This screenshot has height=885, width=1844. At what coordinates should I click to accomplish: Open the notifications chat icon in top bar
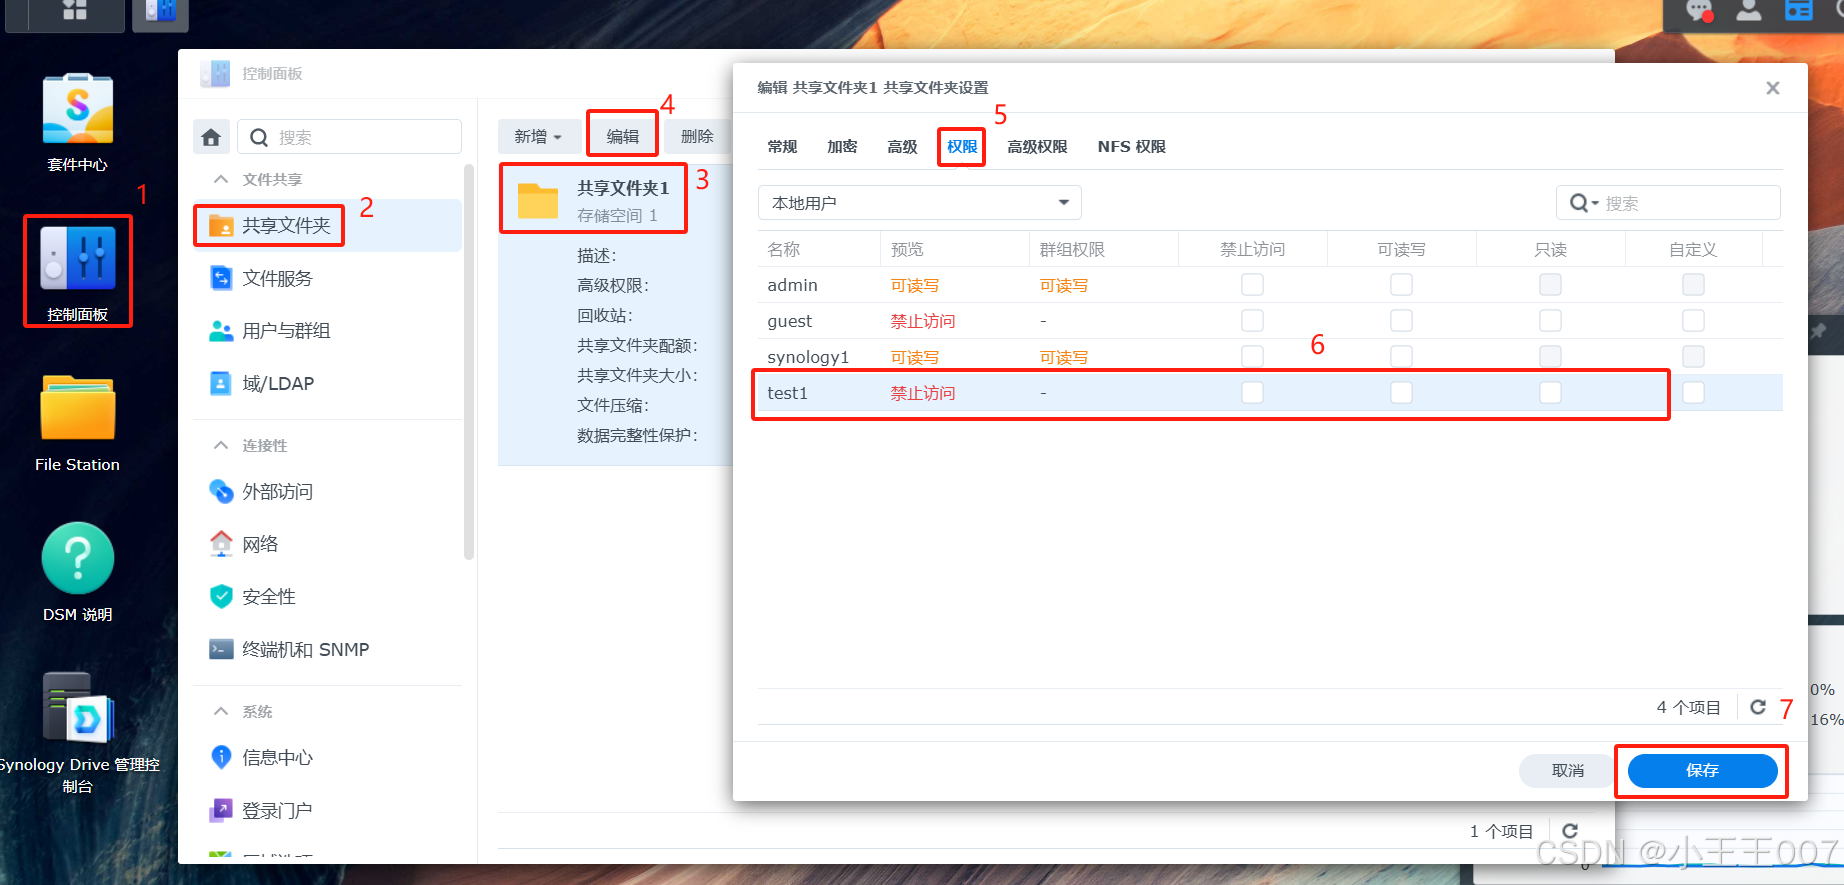click(x=1699, y=11)
